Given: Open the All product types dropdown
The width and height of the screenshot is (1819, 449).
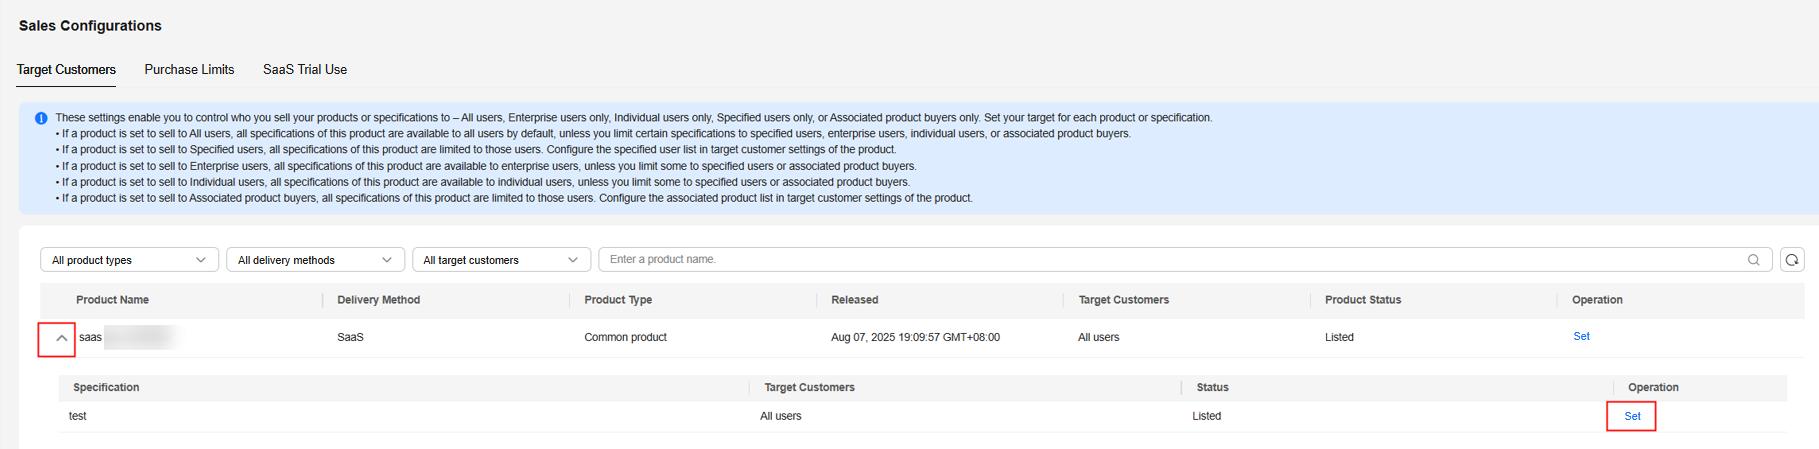Looking at the screenshot, I should point(129,260).
